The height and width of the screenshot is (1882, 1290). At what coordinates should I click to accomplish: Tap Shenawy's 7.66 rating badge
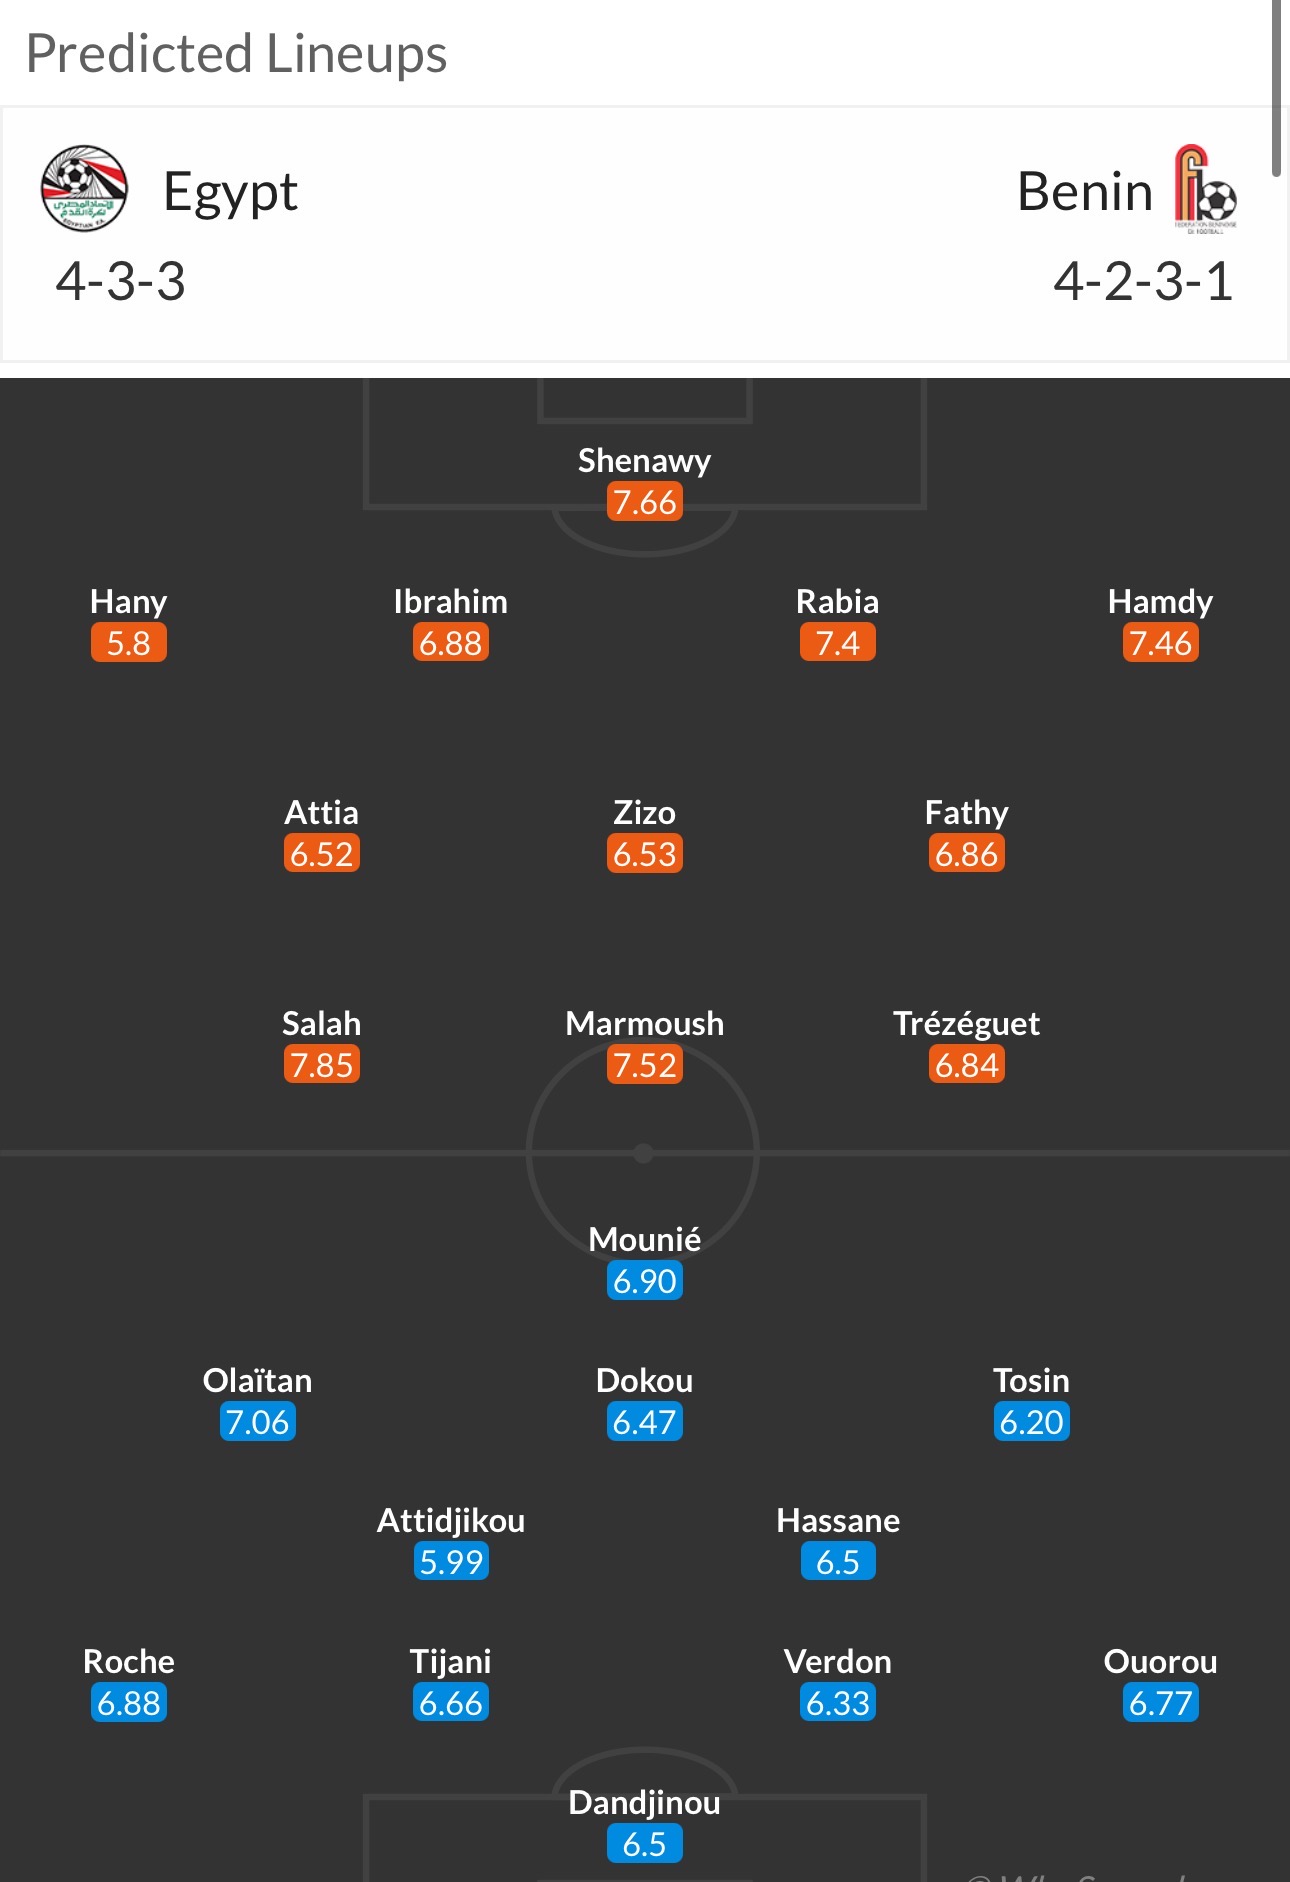pos(644,502)
